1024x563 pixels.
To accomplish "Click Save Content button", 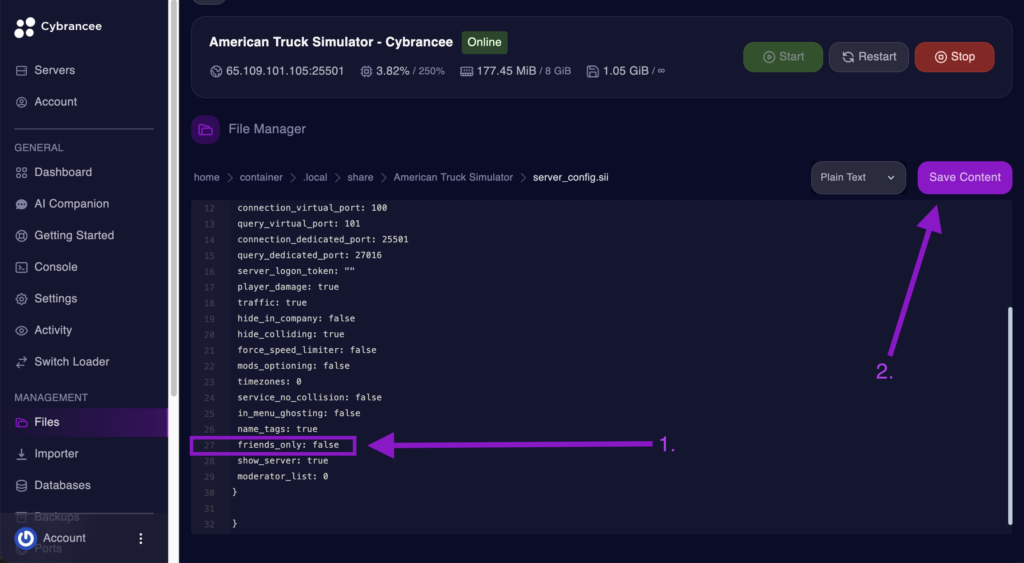I will pos(965,178).
